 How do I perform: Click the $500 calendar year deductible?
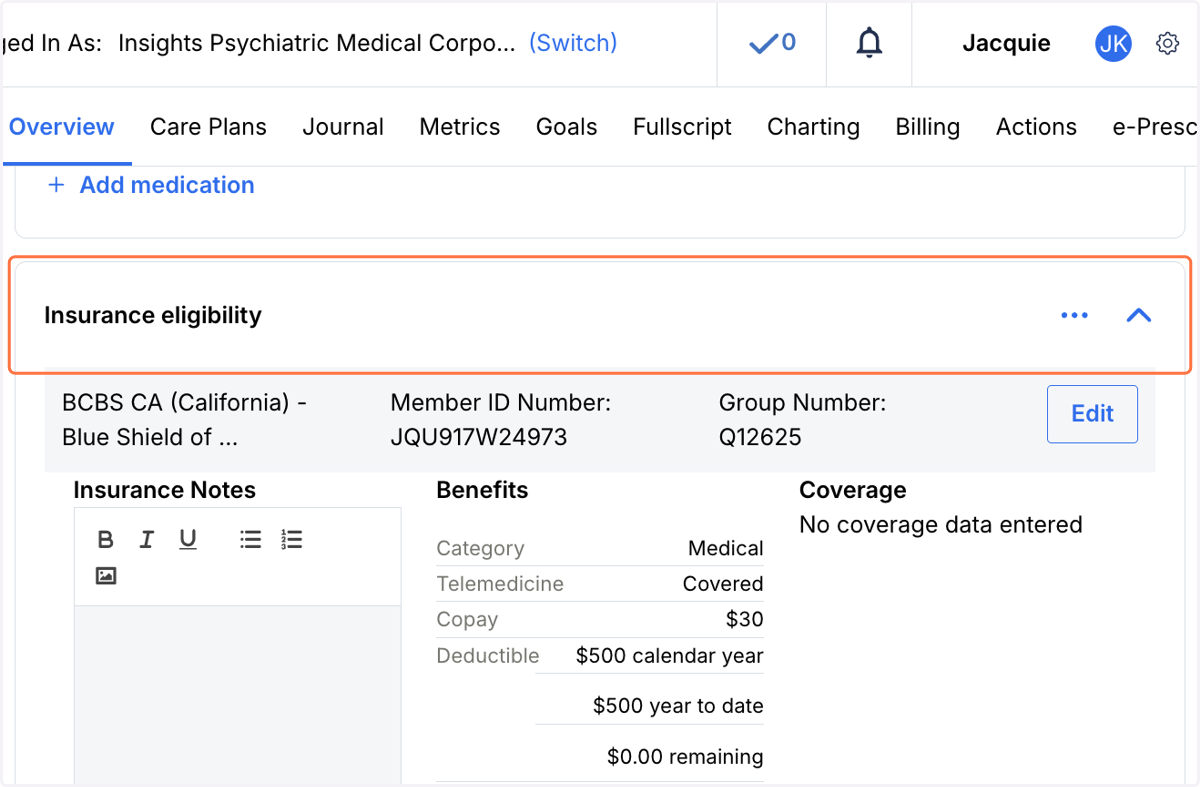click(670, 656)
